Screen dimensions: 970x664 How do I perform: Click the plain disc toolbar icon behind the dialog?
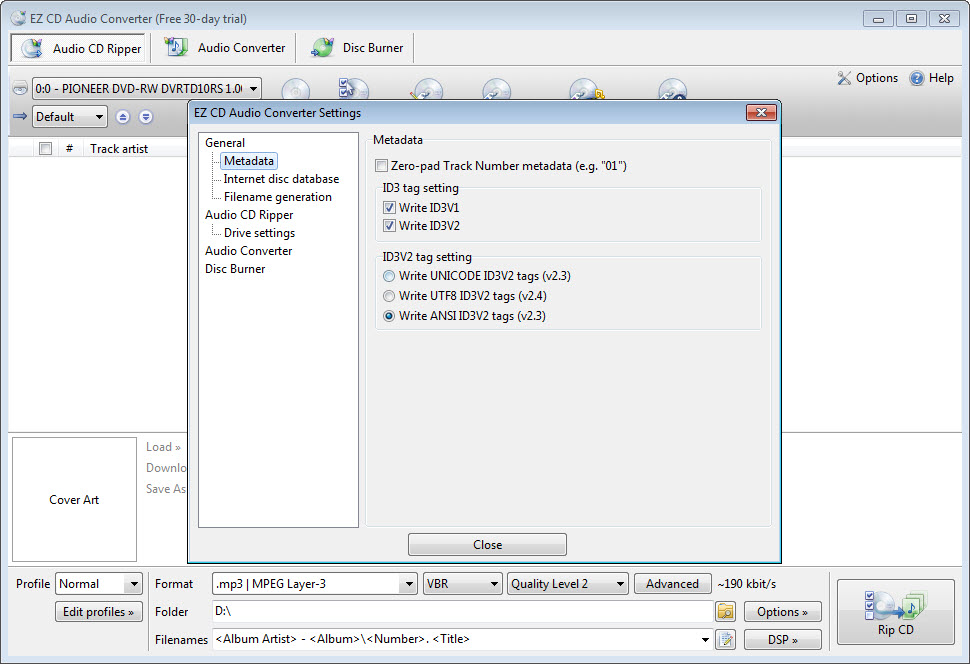click(295, 90)
